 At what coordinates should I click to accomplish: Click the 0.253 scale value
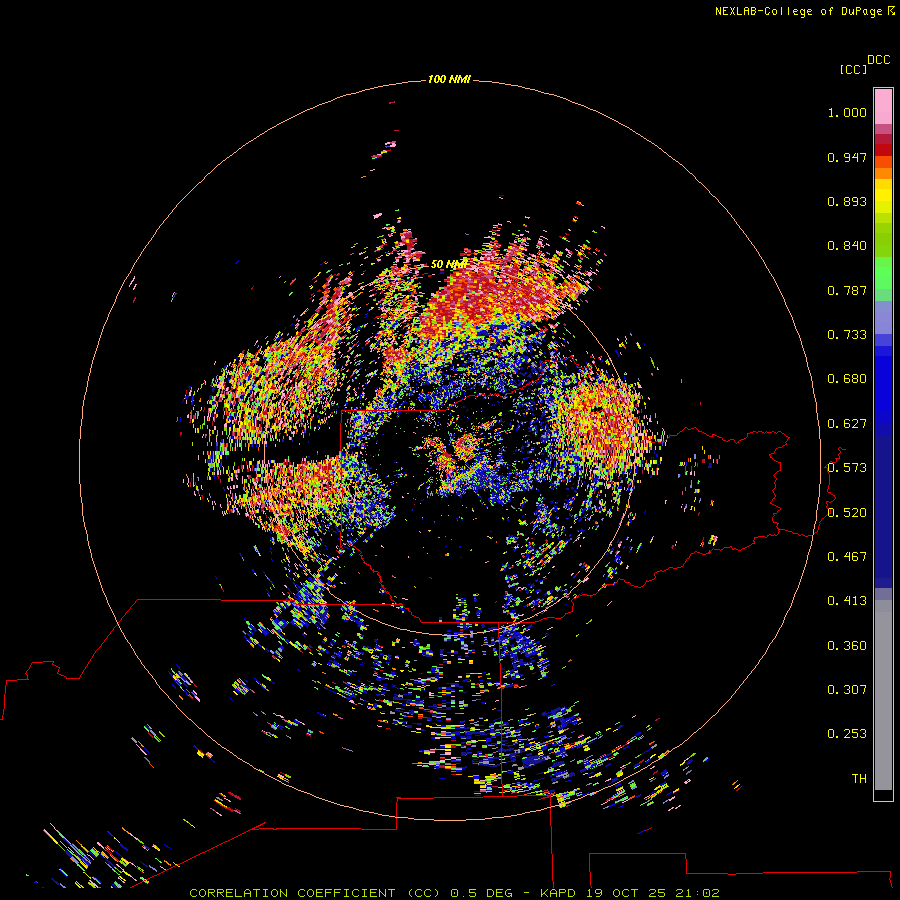tap(847, 734)
